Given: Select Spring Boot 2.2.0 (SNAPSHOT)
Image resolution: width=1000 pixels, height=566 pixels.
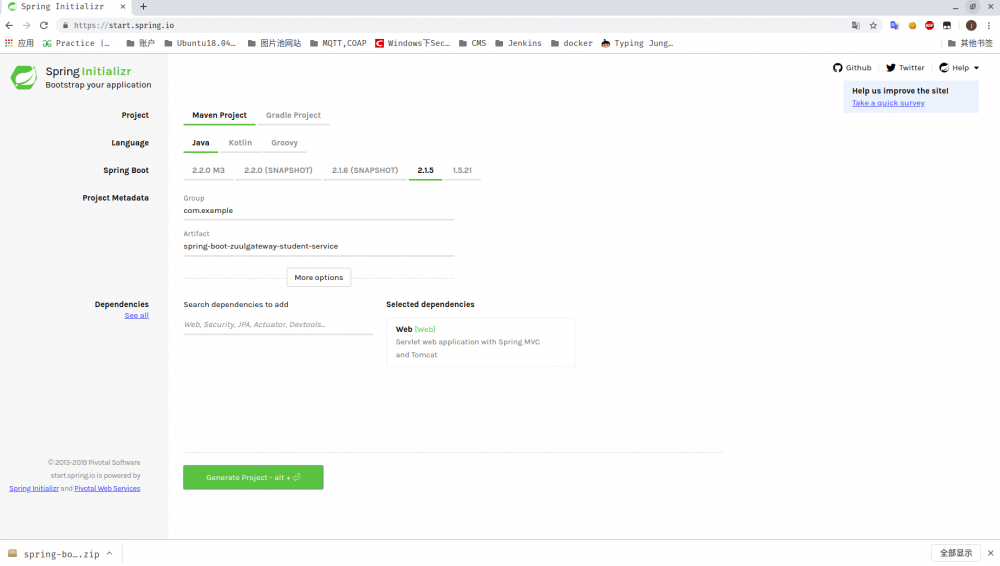Looking at the screenshot, I should click(278, 170).
